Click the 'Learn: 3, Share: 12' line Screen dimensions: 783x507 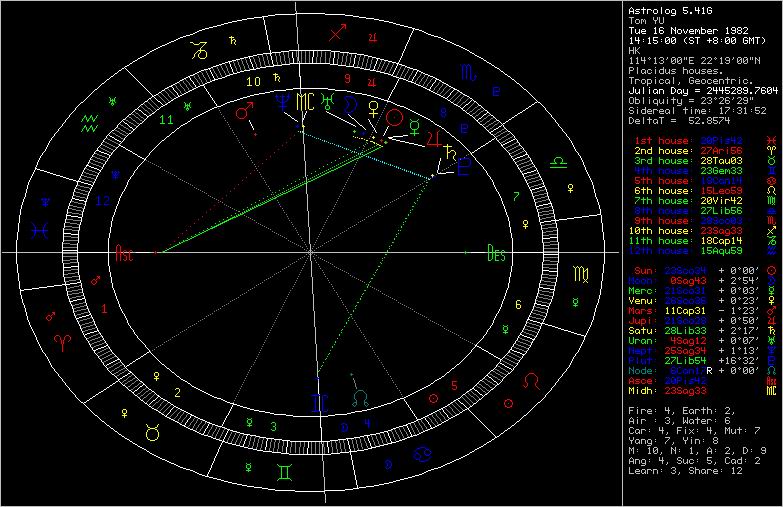(x=685, y=471)
